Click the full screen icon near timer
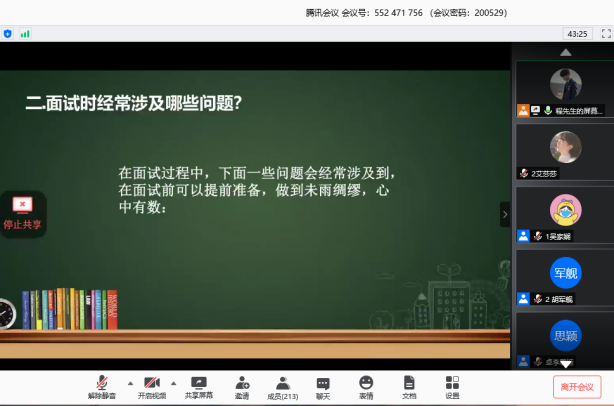 604,33
